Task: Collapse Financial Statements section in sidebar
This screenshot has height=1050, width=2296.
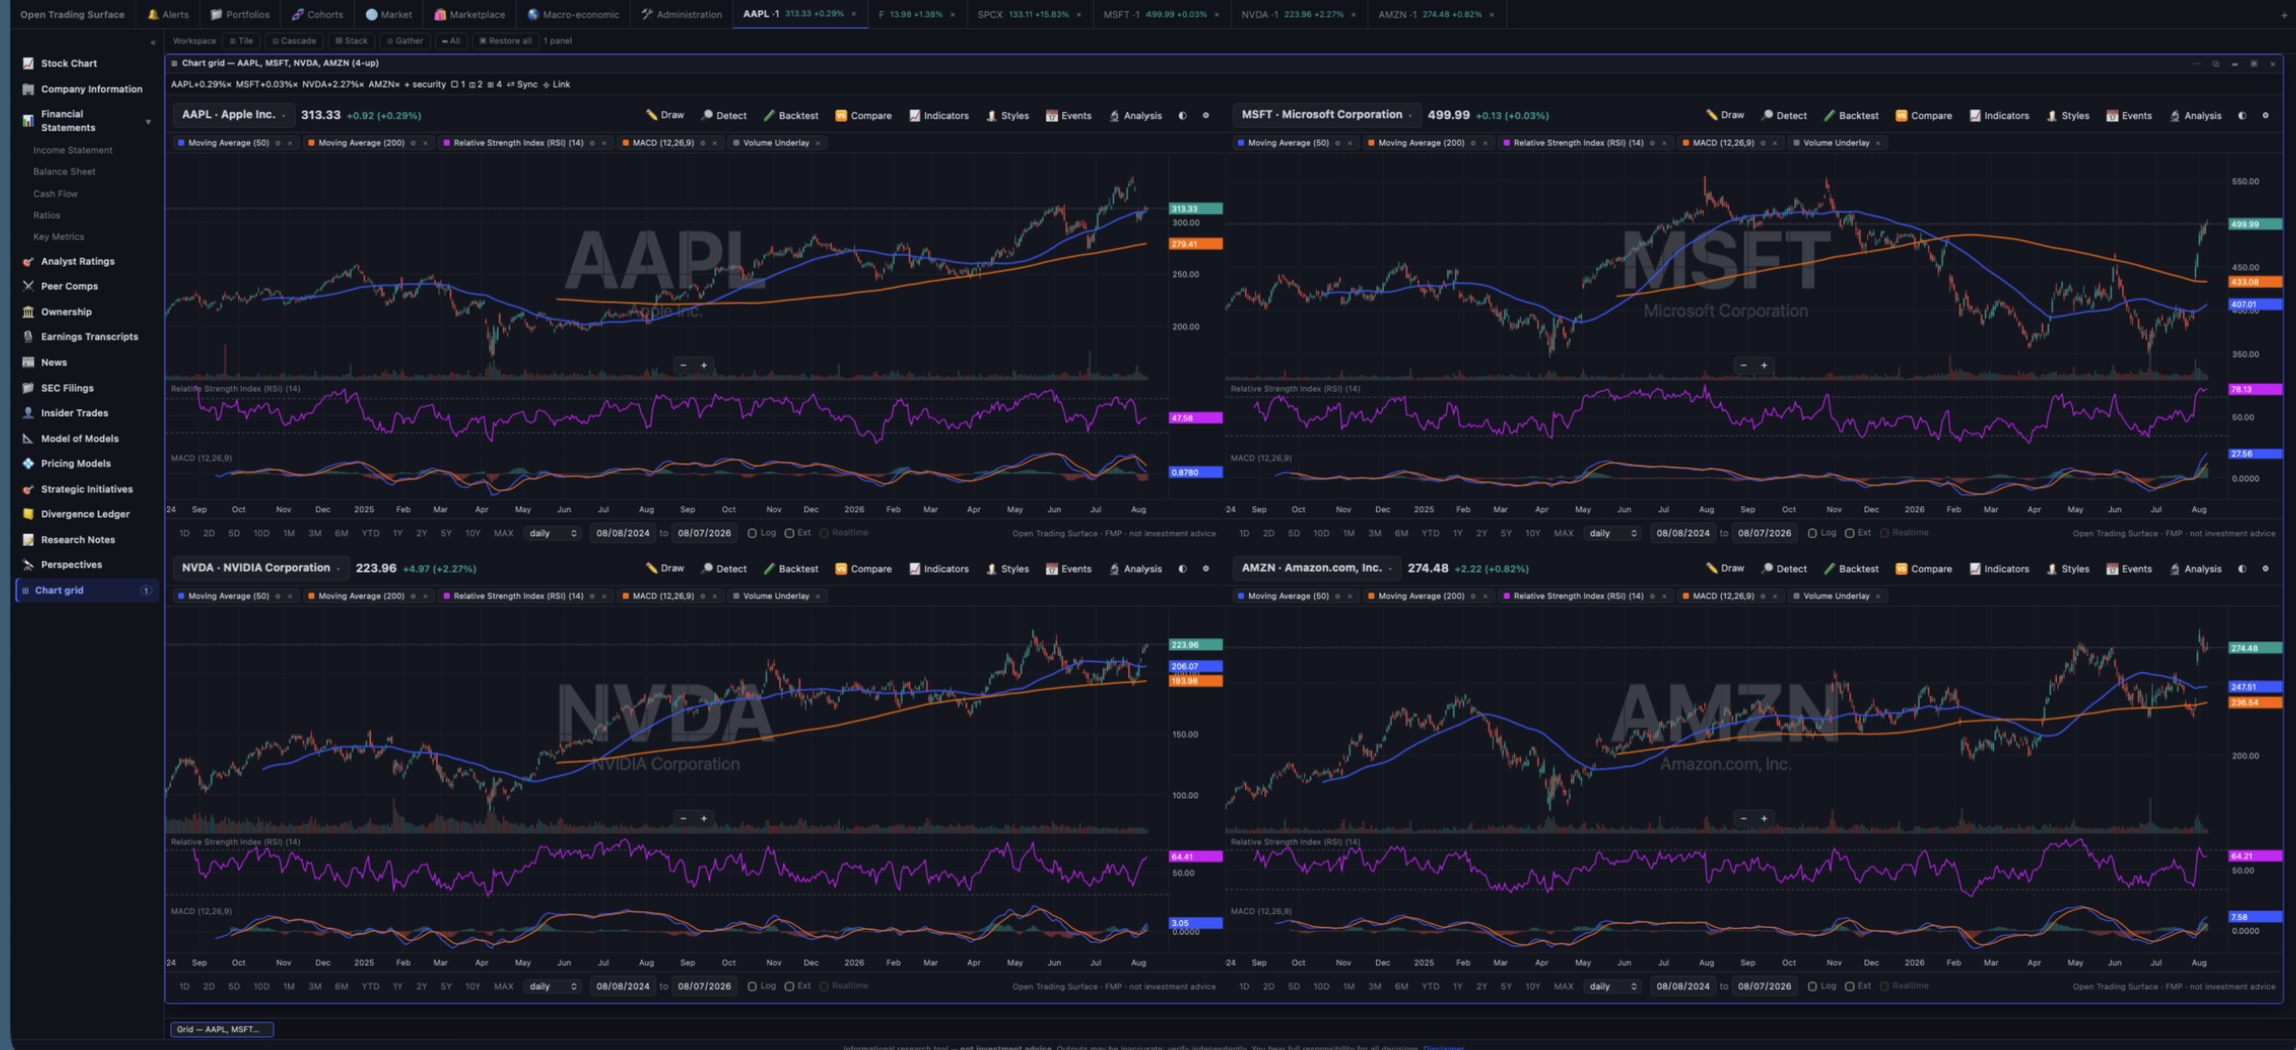Action: (148, 121)
